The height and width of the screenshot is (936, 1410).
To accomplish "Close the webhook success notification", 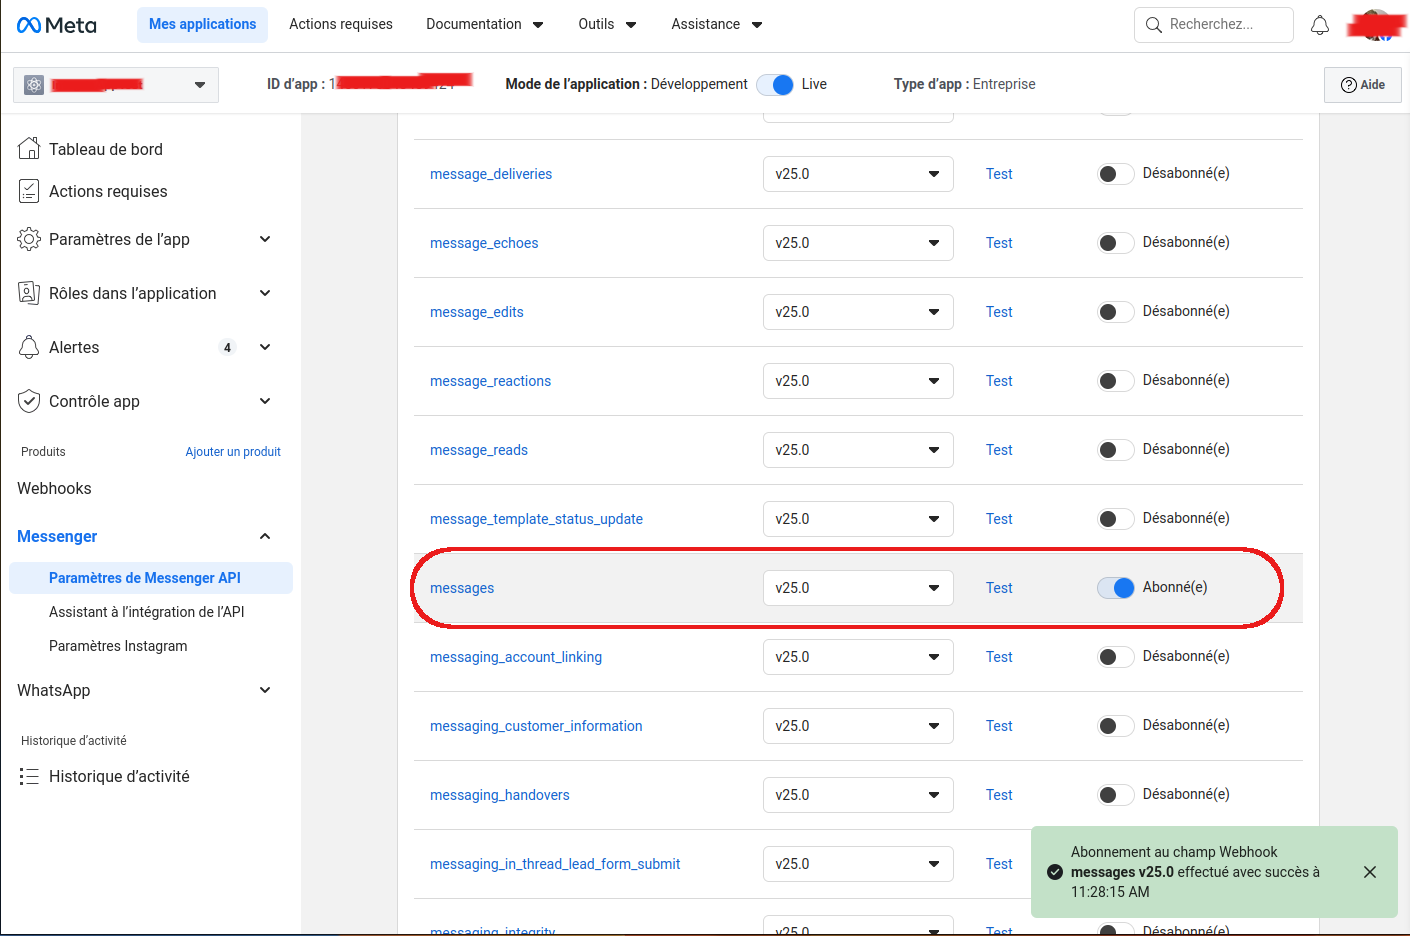I will coord(1370,872).
